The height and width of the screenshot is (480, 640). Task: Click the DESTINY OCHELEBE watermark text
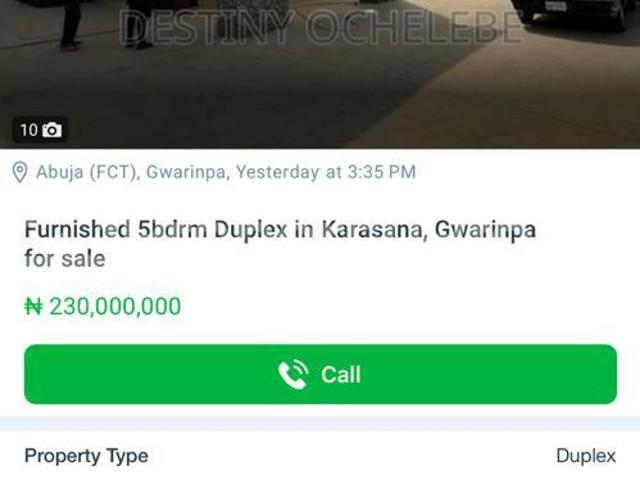click(x=322, y=27)
